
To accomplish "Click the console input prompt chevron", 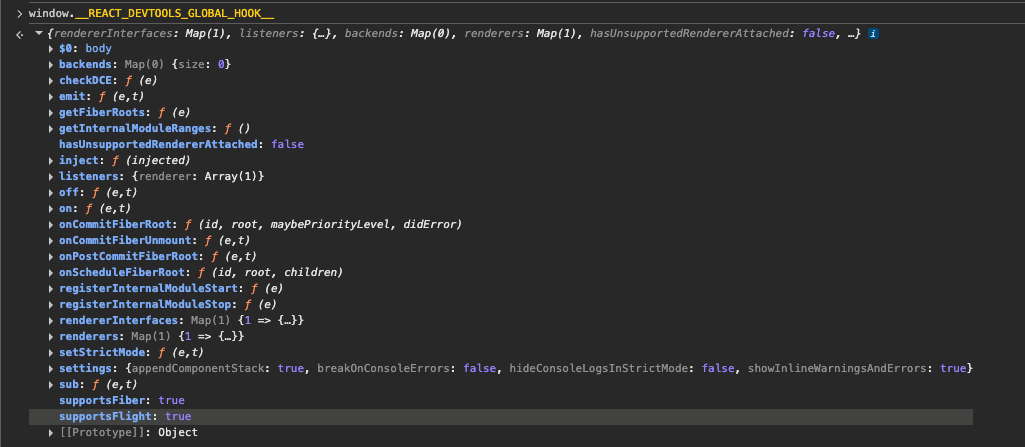I will click(x=20, y=13).
